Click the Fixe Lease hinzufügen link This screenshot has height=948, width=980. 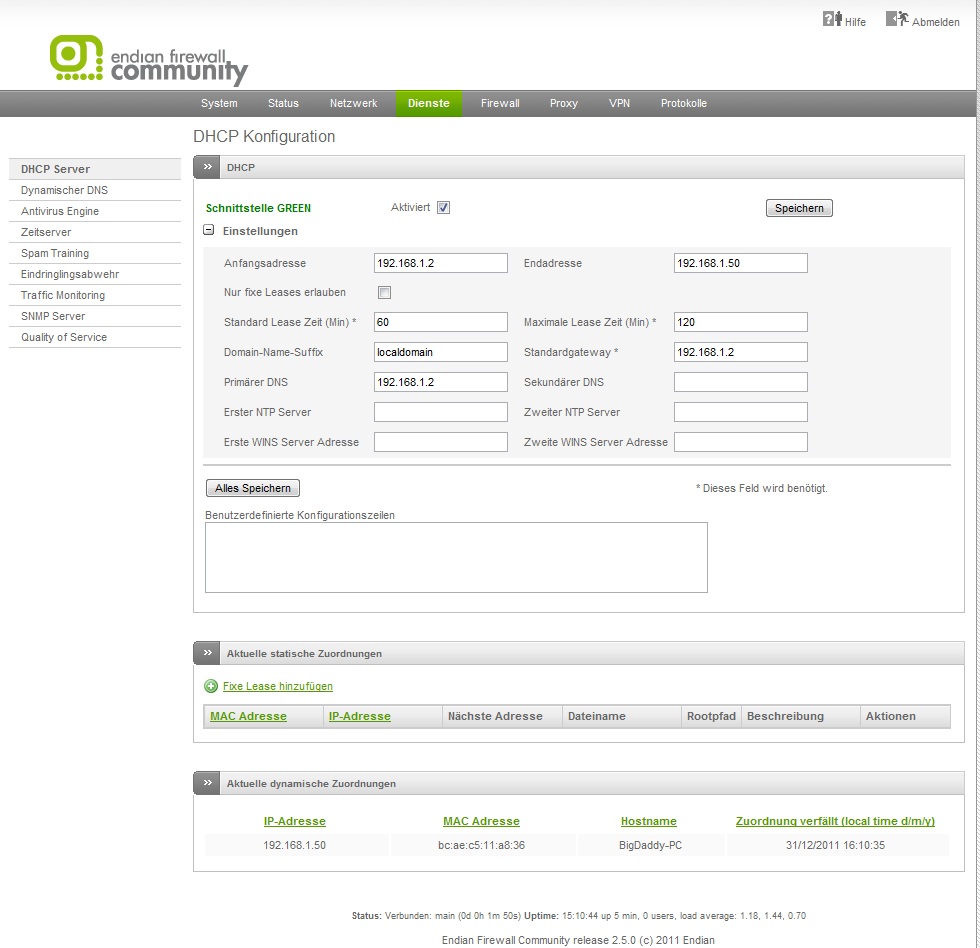point(277,686)
